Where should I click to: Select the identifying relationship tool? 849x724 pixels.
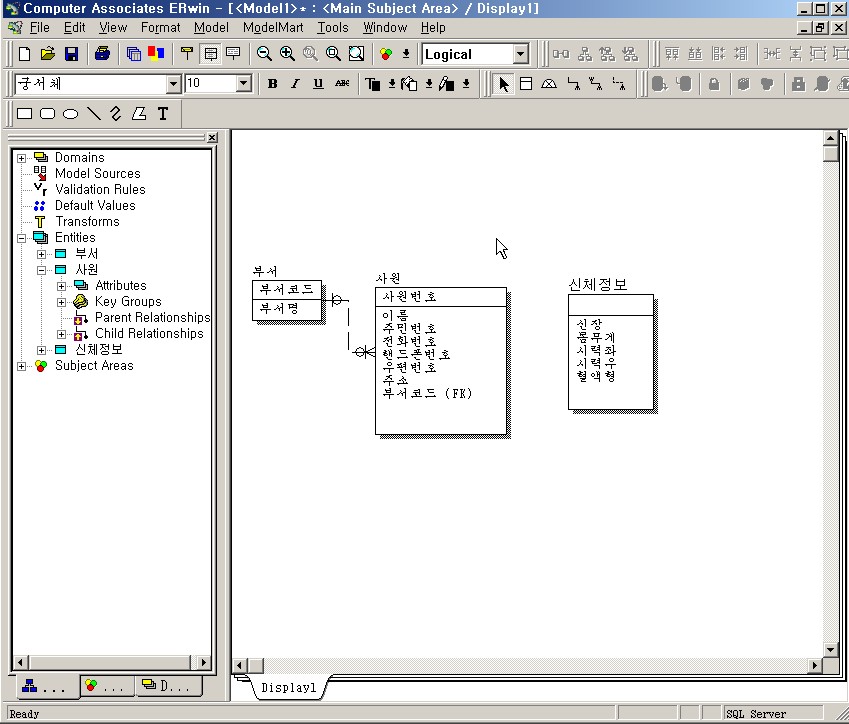(x=573, y=84)
